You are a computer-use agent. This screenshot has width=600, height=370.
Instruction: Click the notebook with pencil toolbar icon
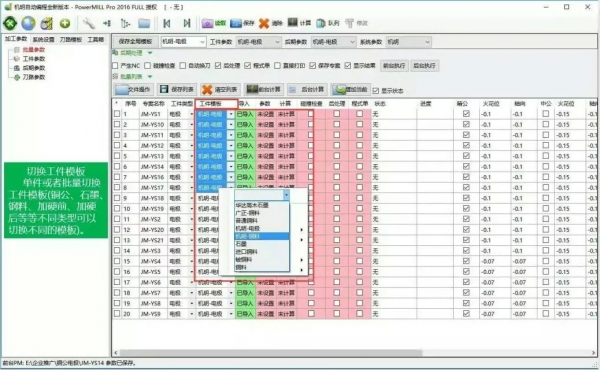(x=47, y=23)
